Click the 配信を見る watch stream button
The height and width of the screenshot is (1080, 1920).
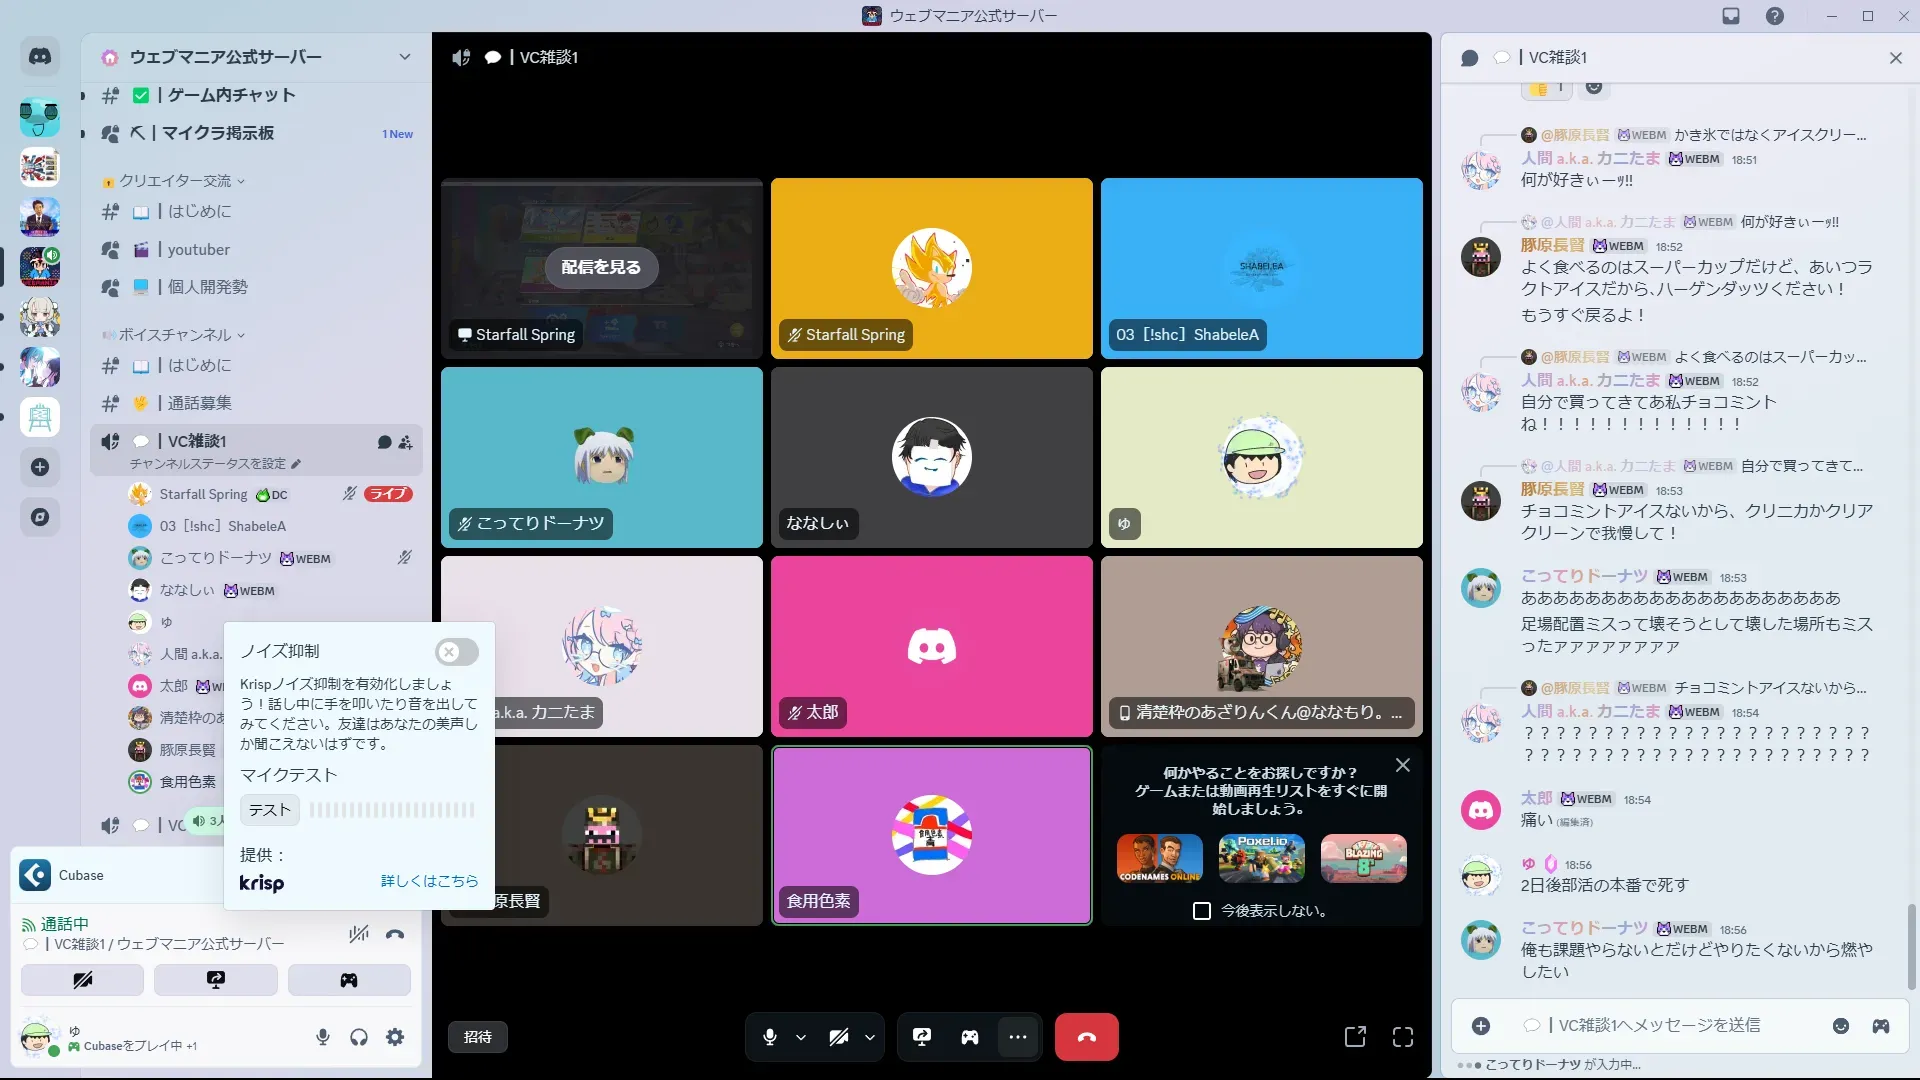(601, 267)
